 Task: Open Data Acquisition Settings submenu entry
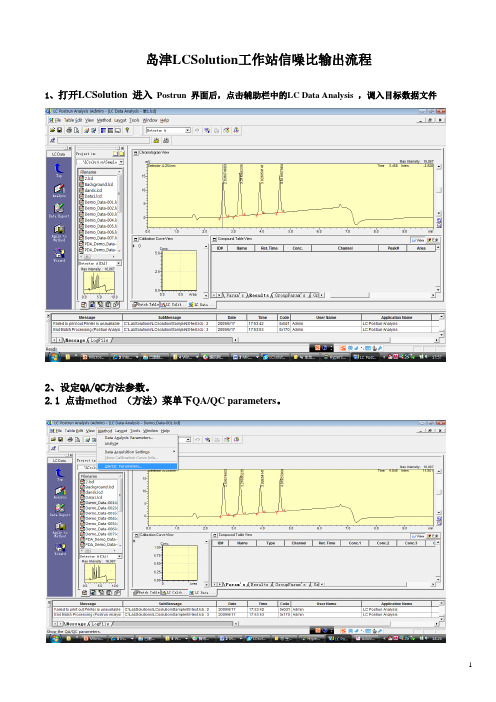[140, 452]
